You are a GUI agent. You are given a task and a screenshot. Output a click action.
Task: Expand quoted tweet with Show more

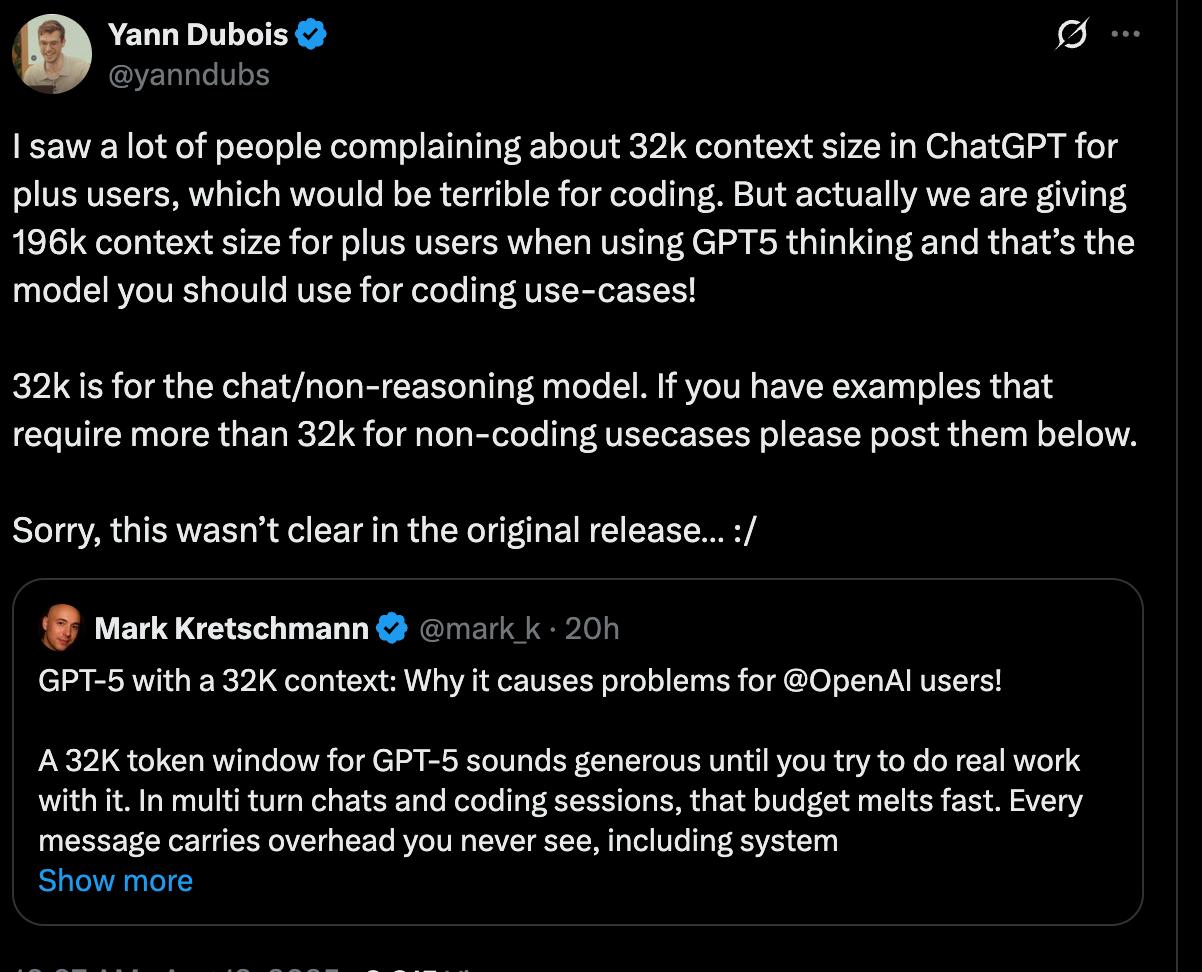[x=115, y=881]
